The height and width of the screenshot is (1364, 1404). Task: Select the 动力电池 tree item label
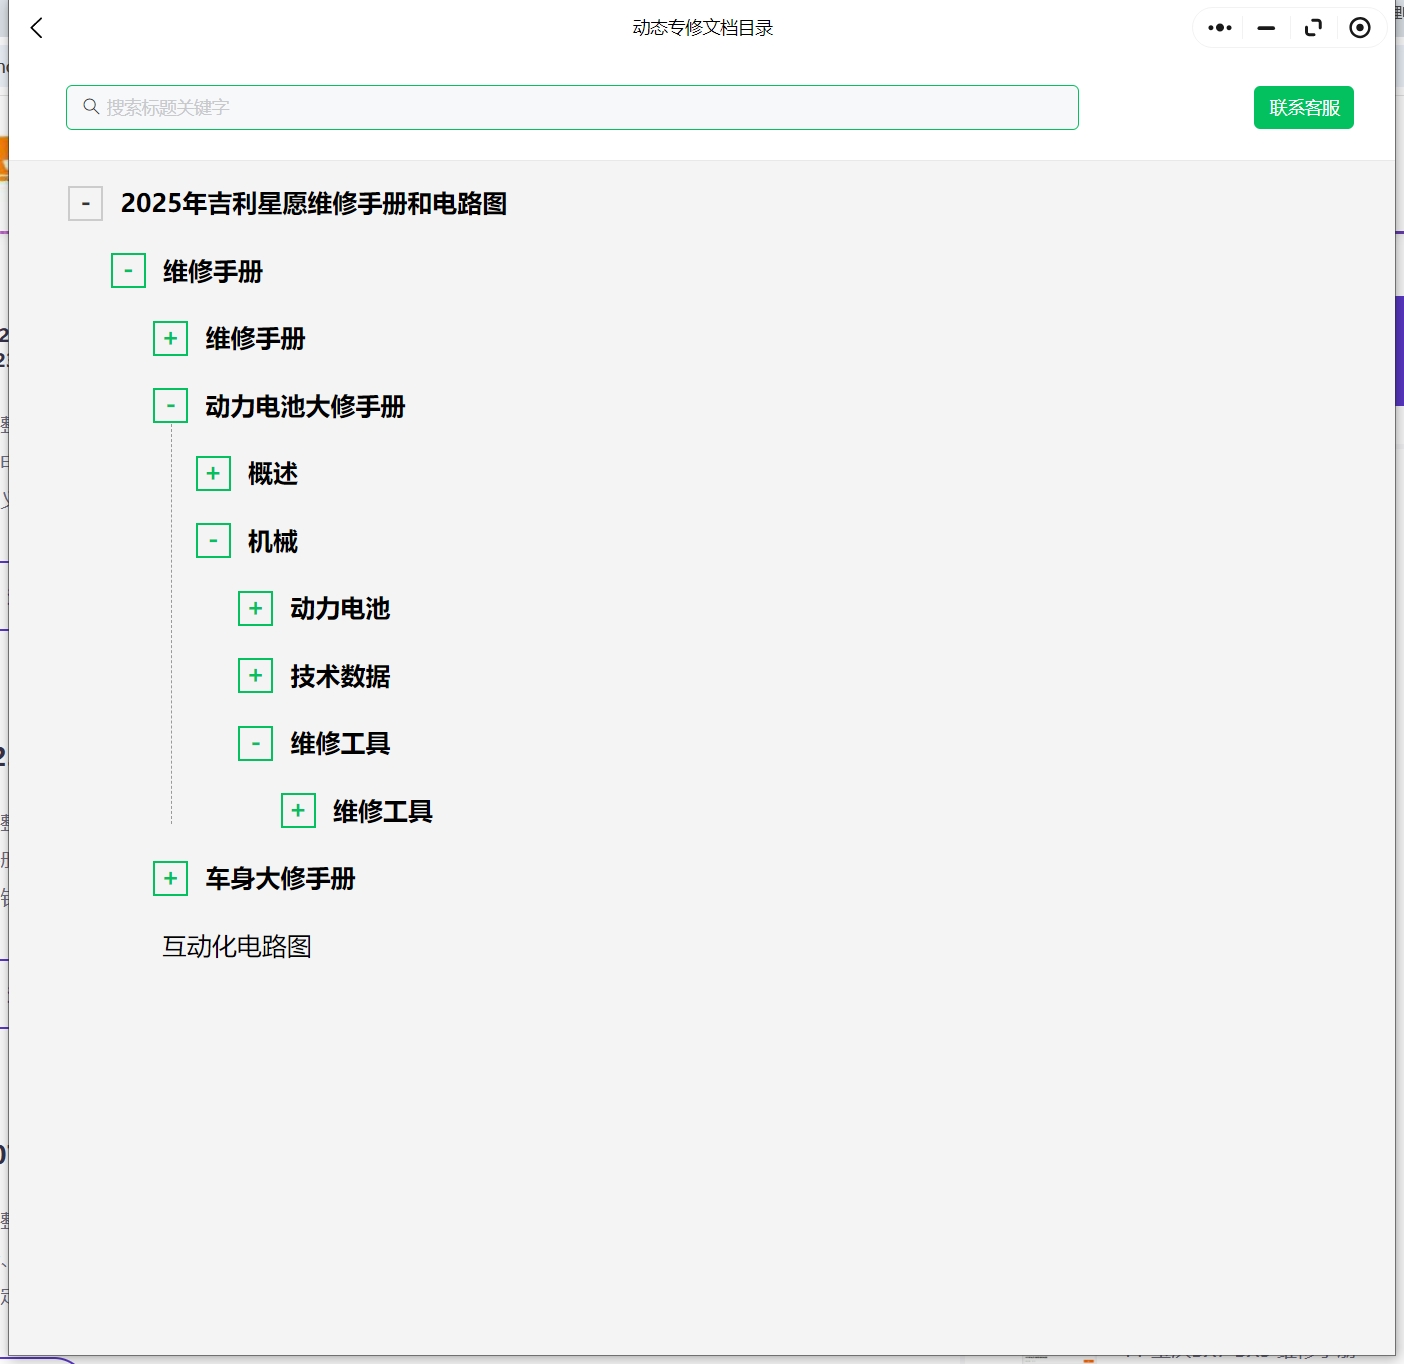click(339, 608)
